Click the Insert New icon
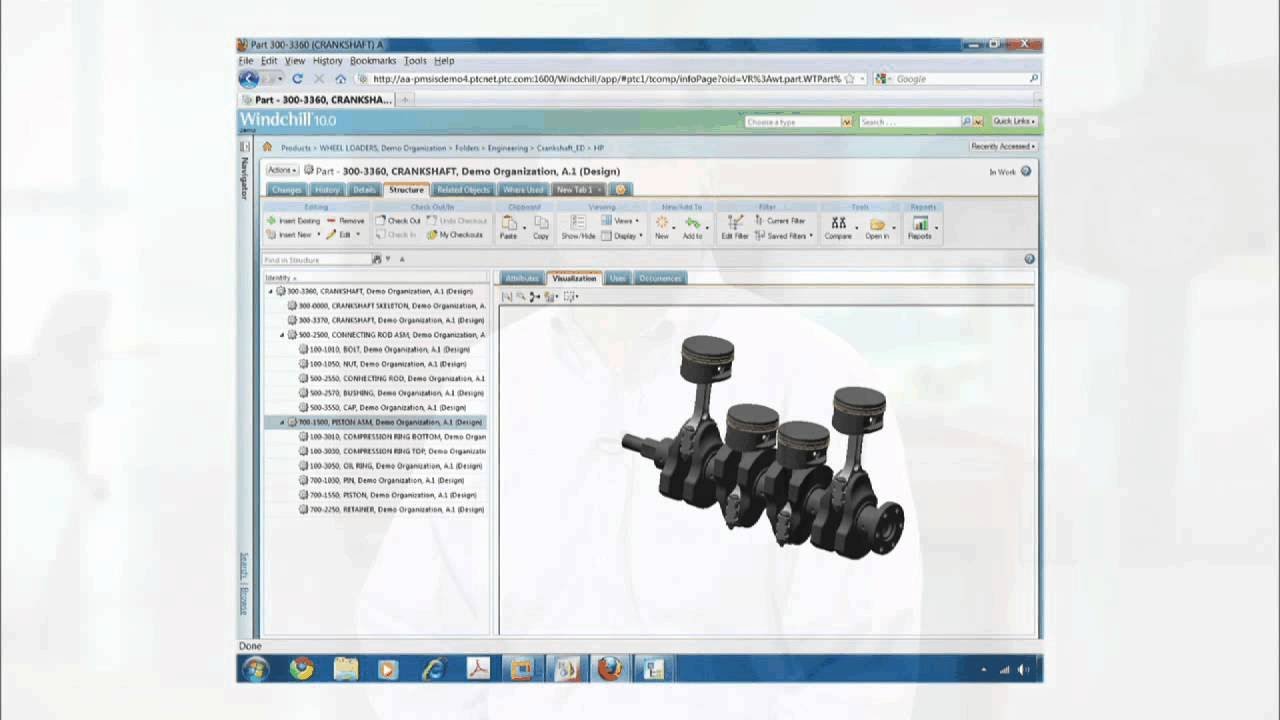The height and width of the screenshot is (720, 1280). coord(271,235)
